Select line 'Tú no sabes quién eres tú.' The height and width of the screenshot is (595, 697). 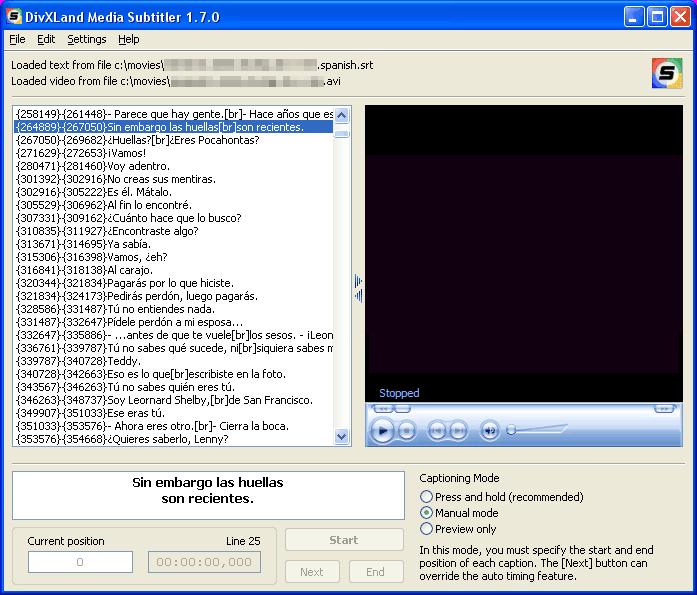click(x=174, y=387)
